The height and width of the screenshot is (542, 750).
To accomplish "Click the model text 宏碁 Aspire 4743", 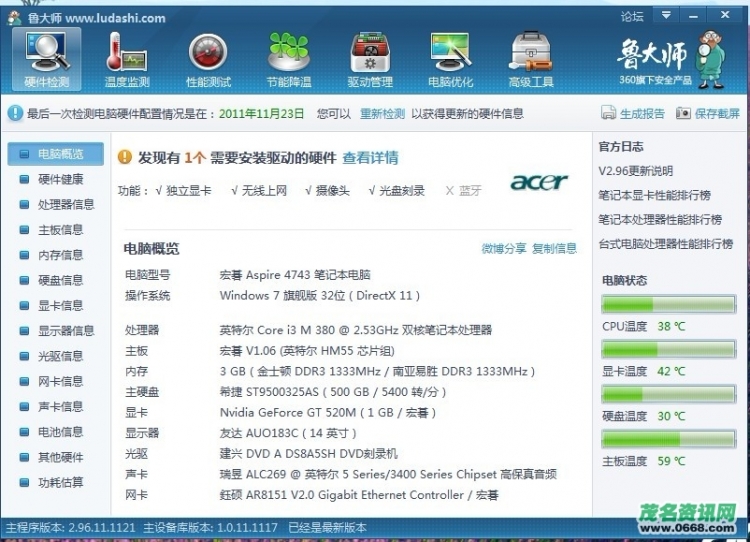I will 265,275.
